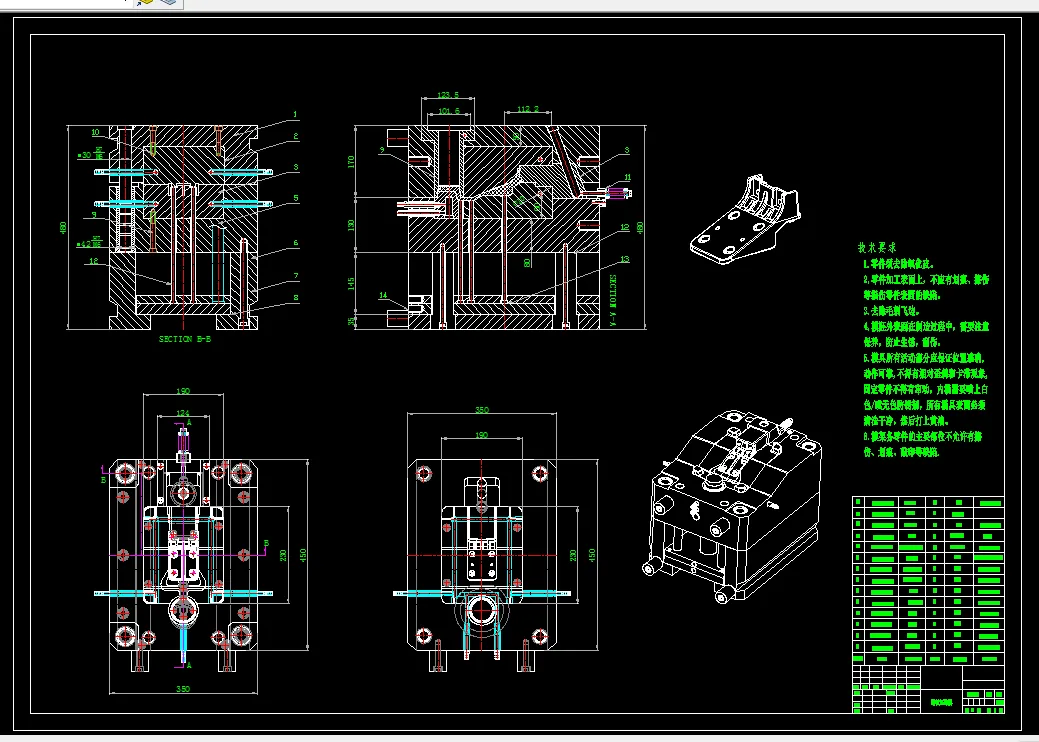Click the title block

pos(928,689)
